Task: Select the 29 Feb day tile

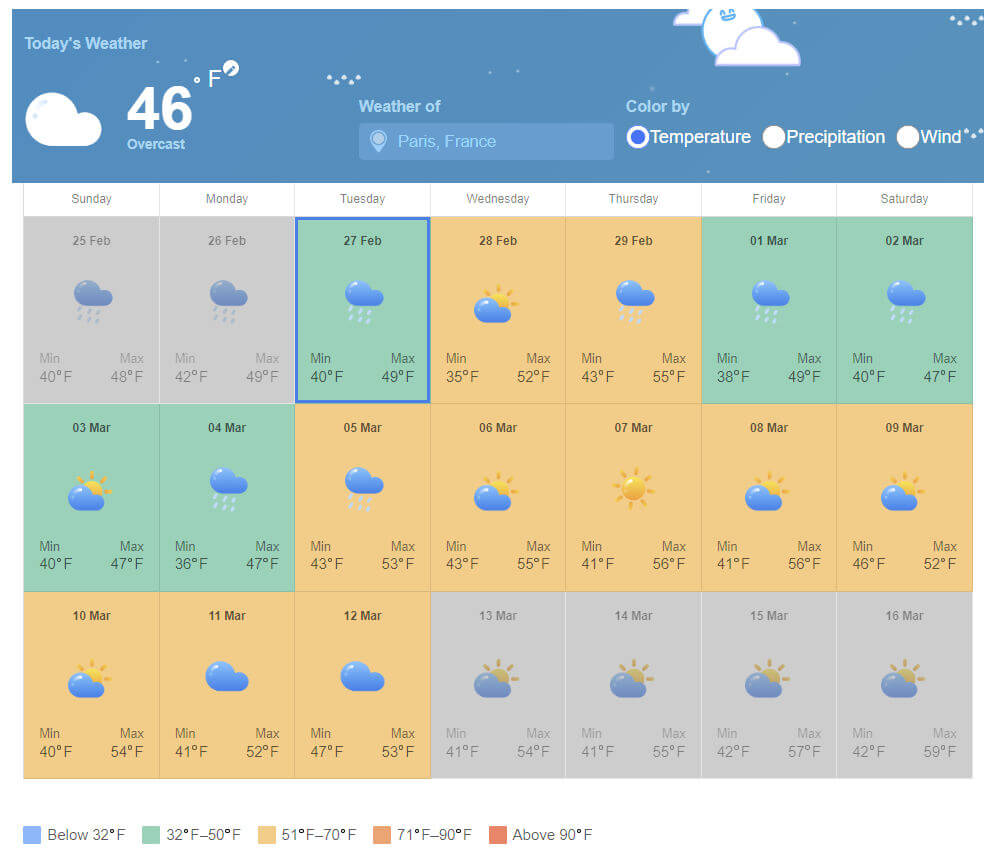Action: (x=633, y=310)
